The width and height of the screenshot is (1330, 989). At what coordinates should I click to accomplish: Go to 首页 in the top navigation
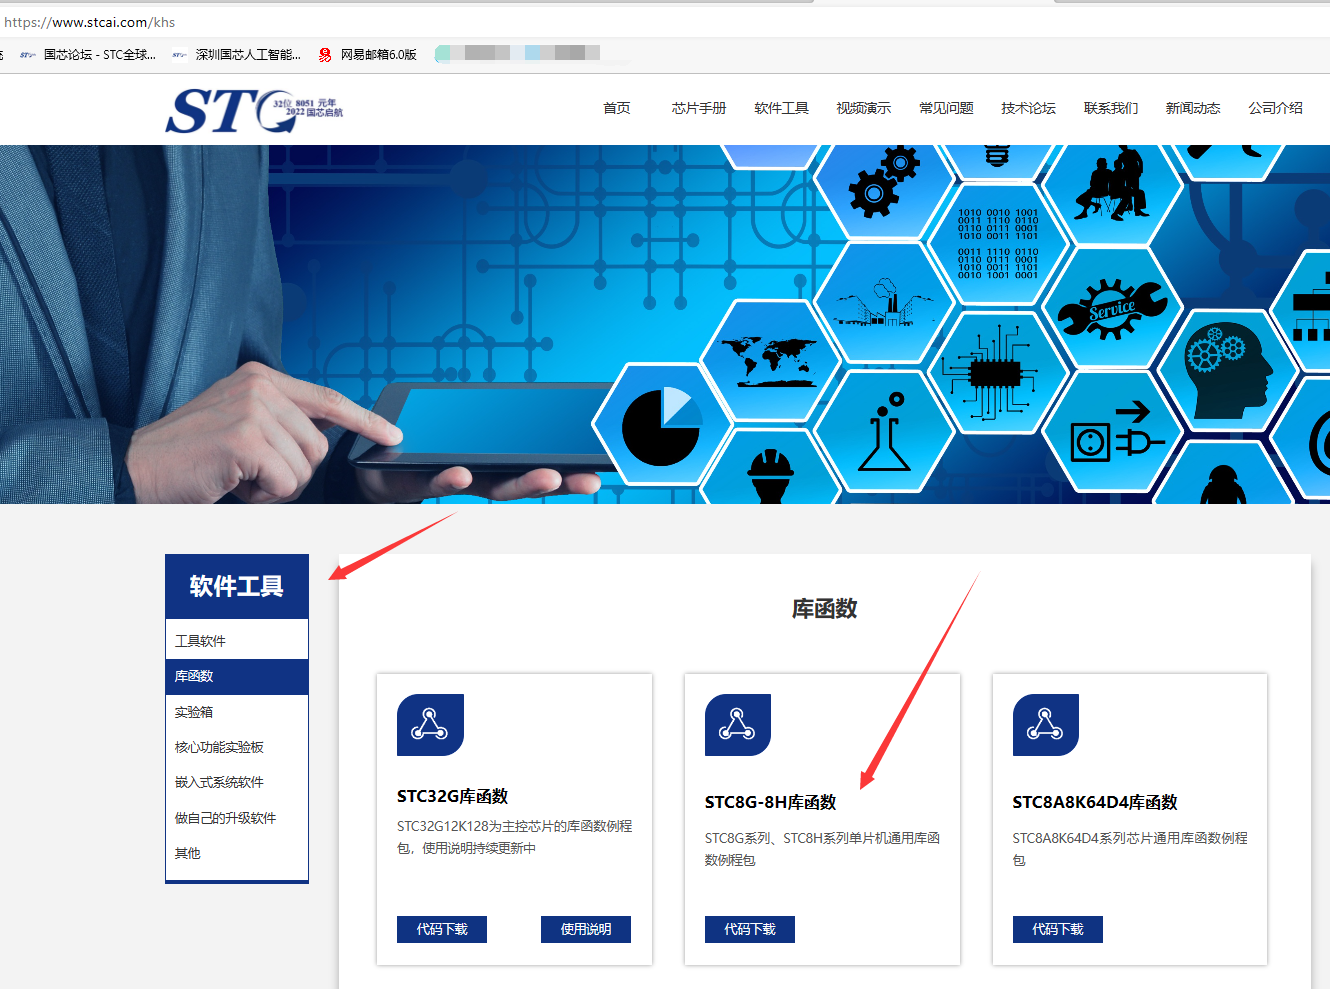click(617, 108)
